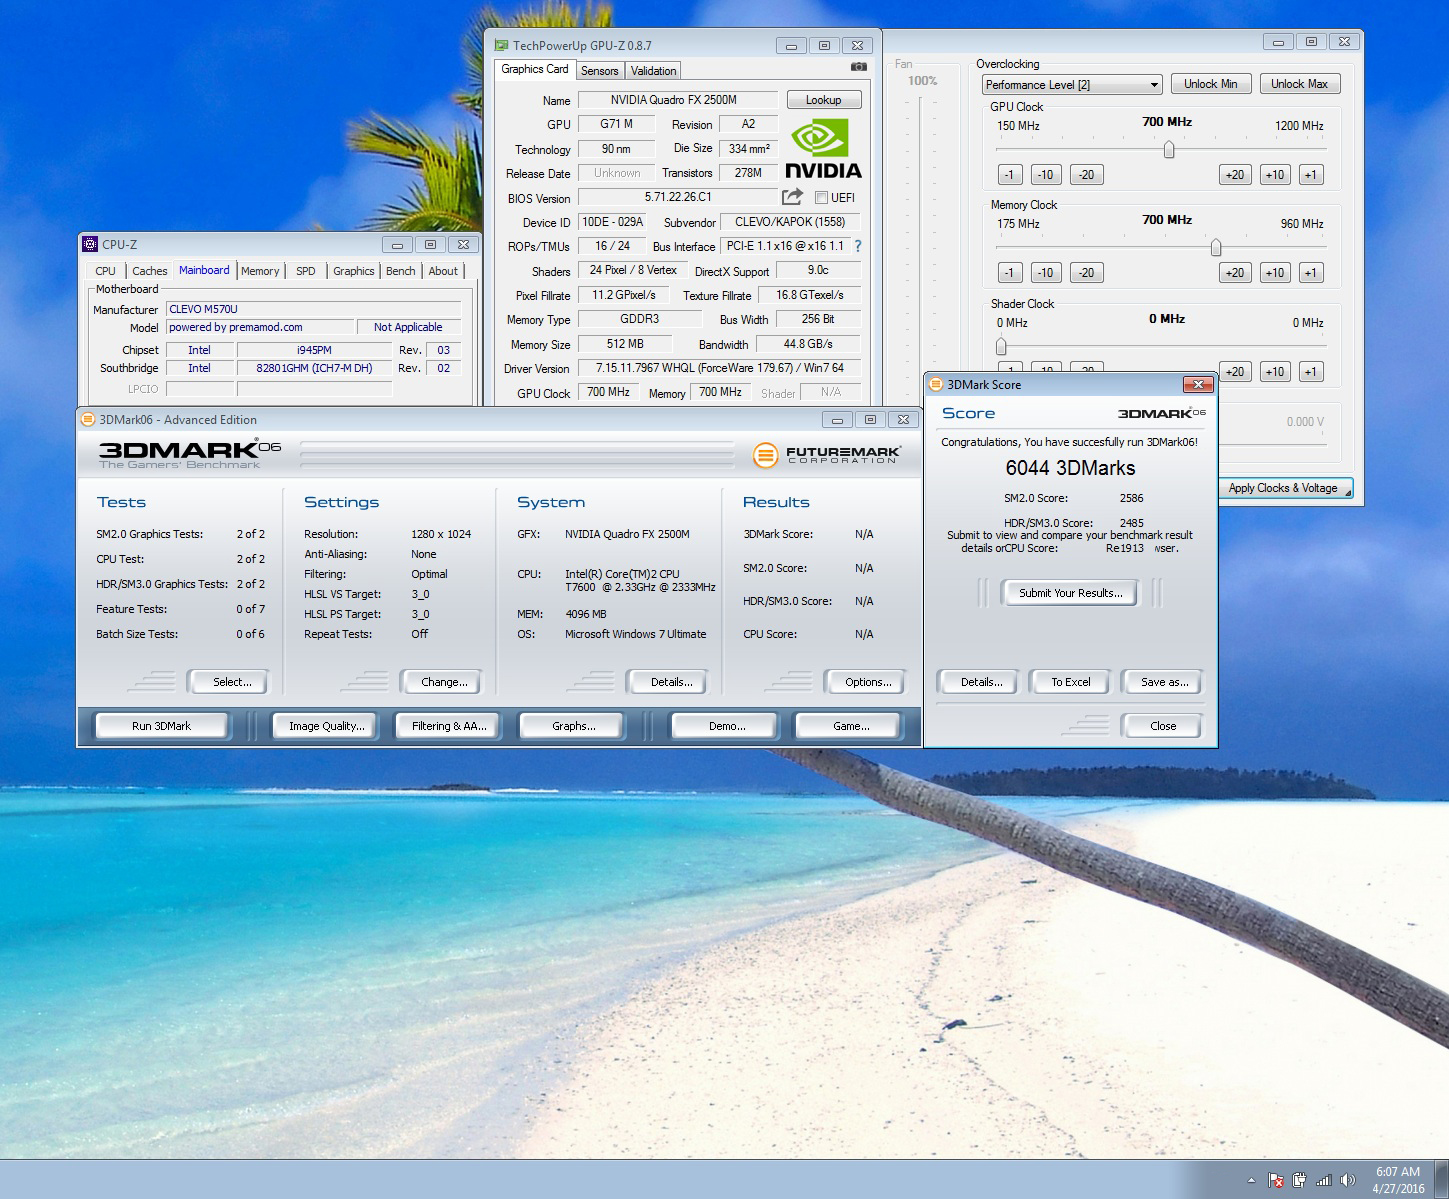Click the GPU-Z title bar icon
The width and height of the screenshot is (1449, 1199).
[x=501, y=45]
